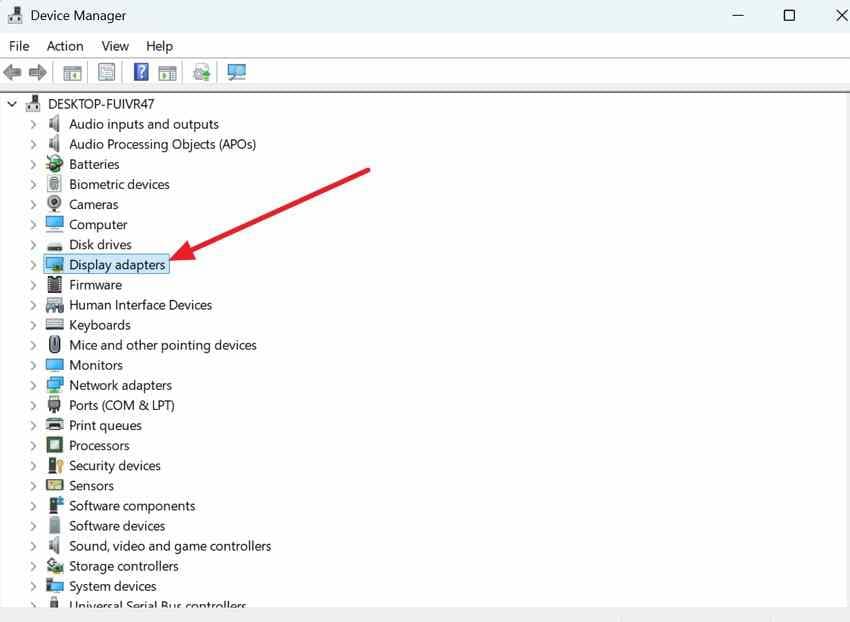Click Scan for hardware changes monitor icon

[x=236, y=72]
